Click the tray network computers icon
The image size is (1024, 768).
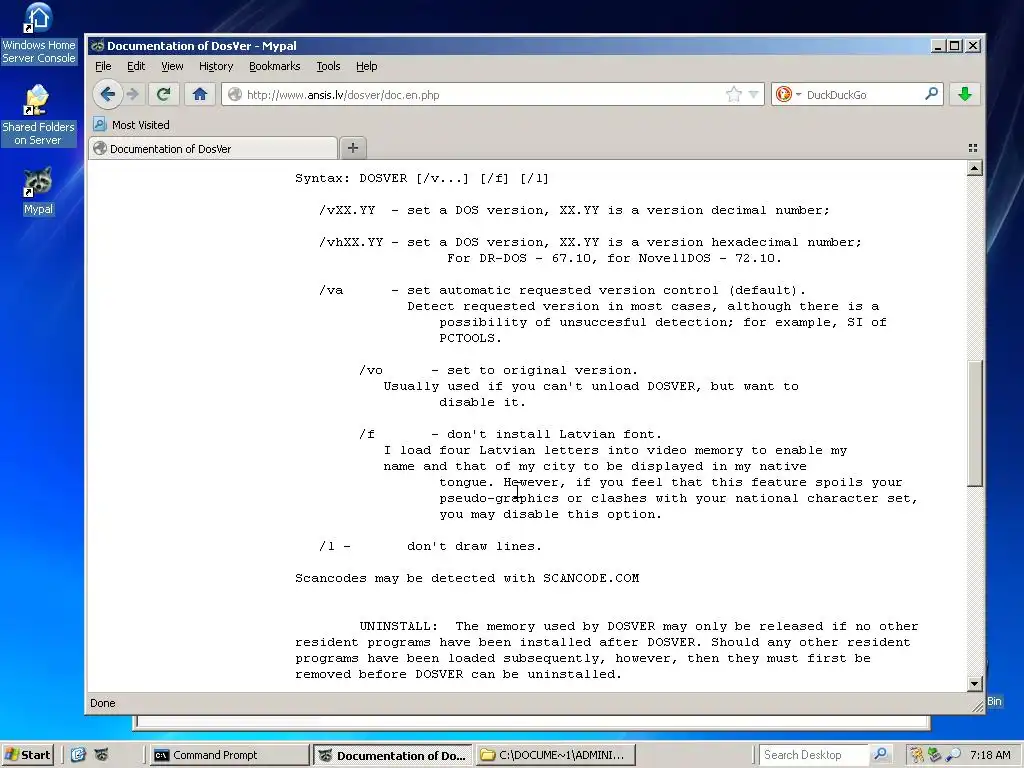point(935,755)
